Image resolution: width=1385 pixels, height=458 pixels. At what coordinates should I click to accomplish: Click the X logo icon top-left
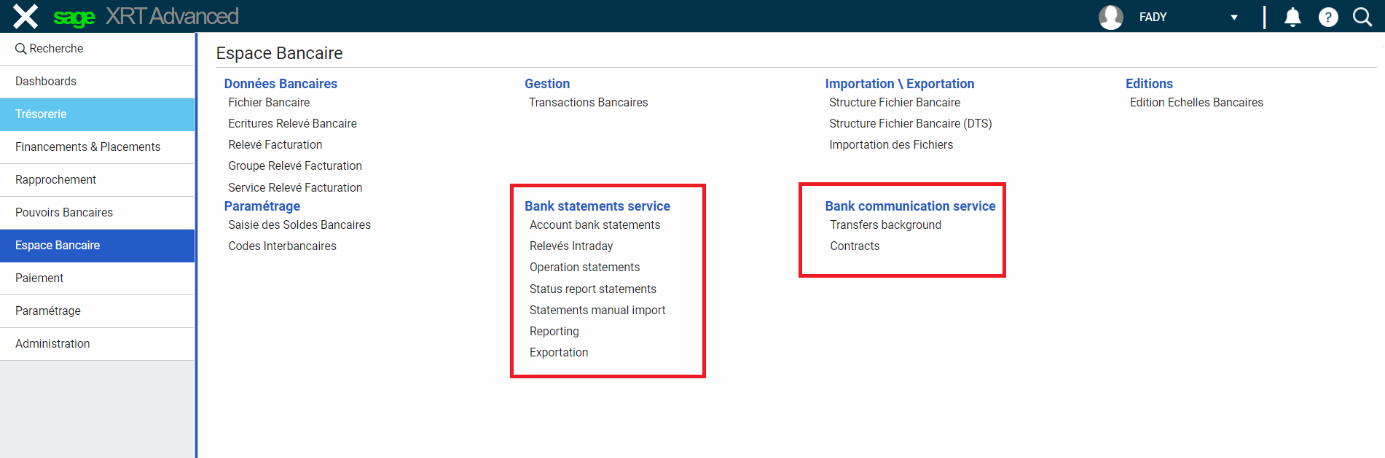26,16
